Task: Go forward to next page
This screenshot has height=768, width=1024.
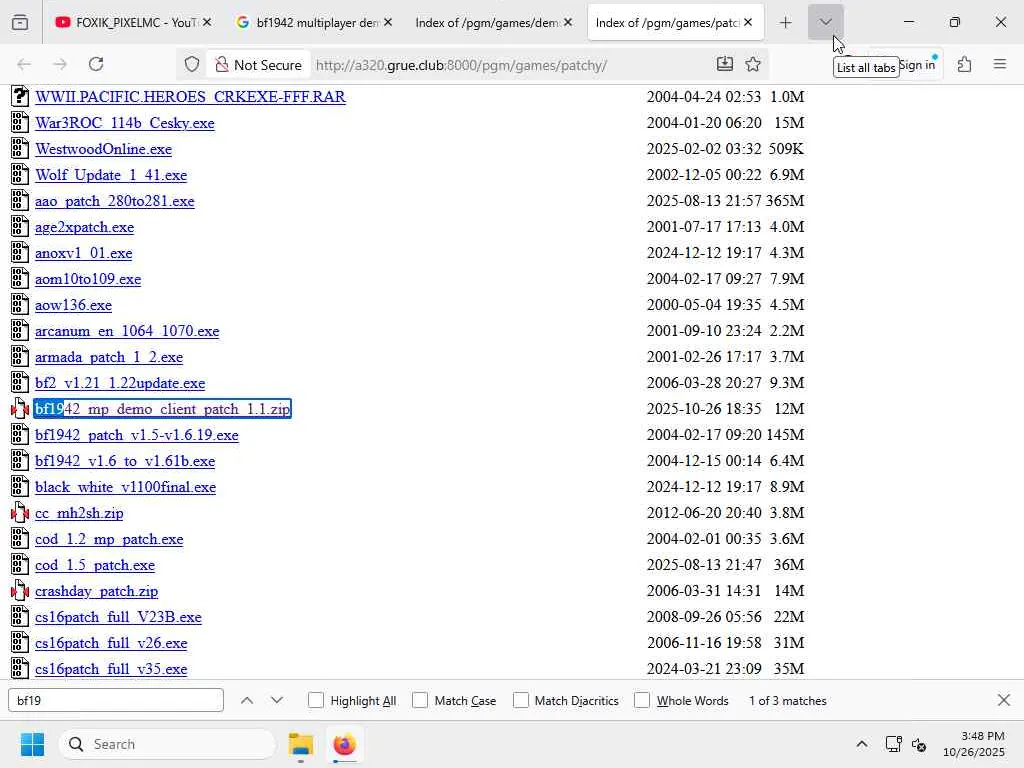Action: 60,65
